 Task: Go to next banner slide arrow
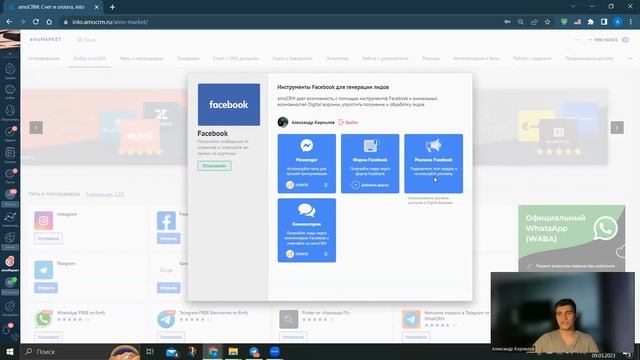617,128
